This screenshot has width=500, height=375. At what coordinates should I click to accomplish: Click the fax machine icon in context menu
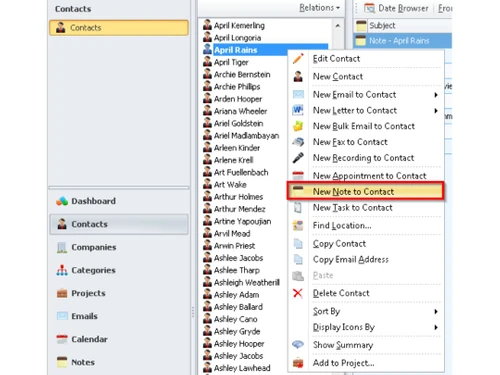click(298, 142)
